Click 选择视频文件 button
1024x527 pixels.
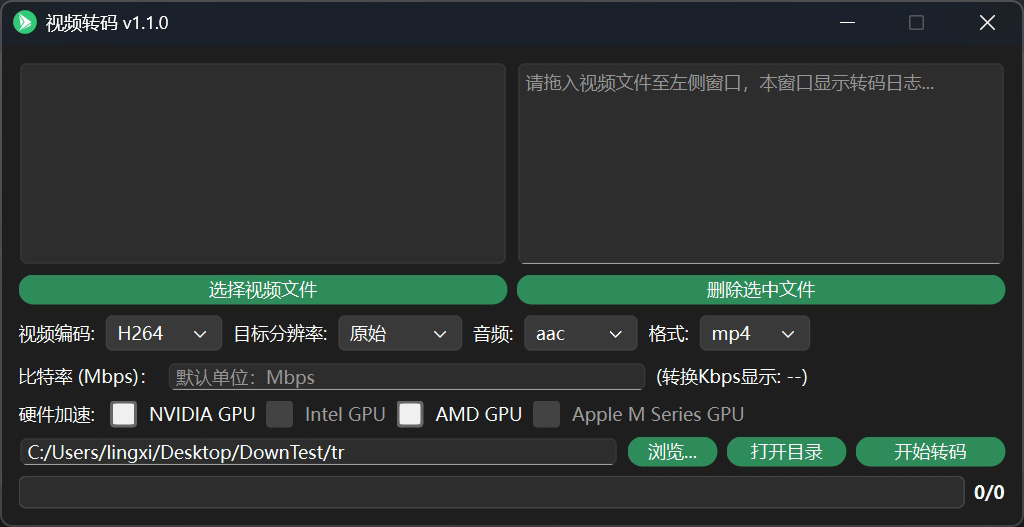[x=263, y=289]
